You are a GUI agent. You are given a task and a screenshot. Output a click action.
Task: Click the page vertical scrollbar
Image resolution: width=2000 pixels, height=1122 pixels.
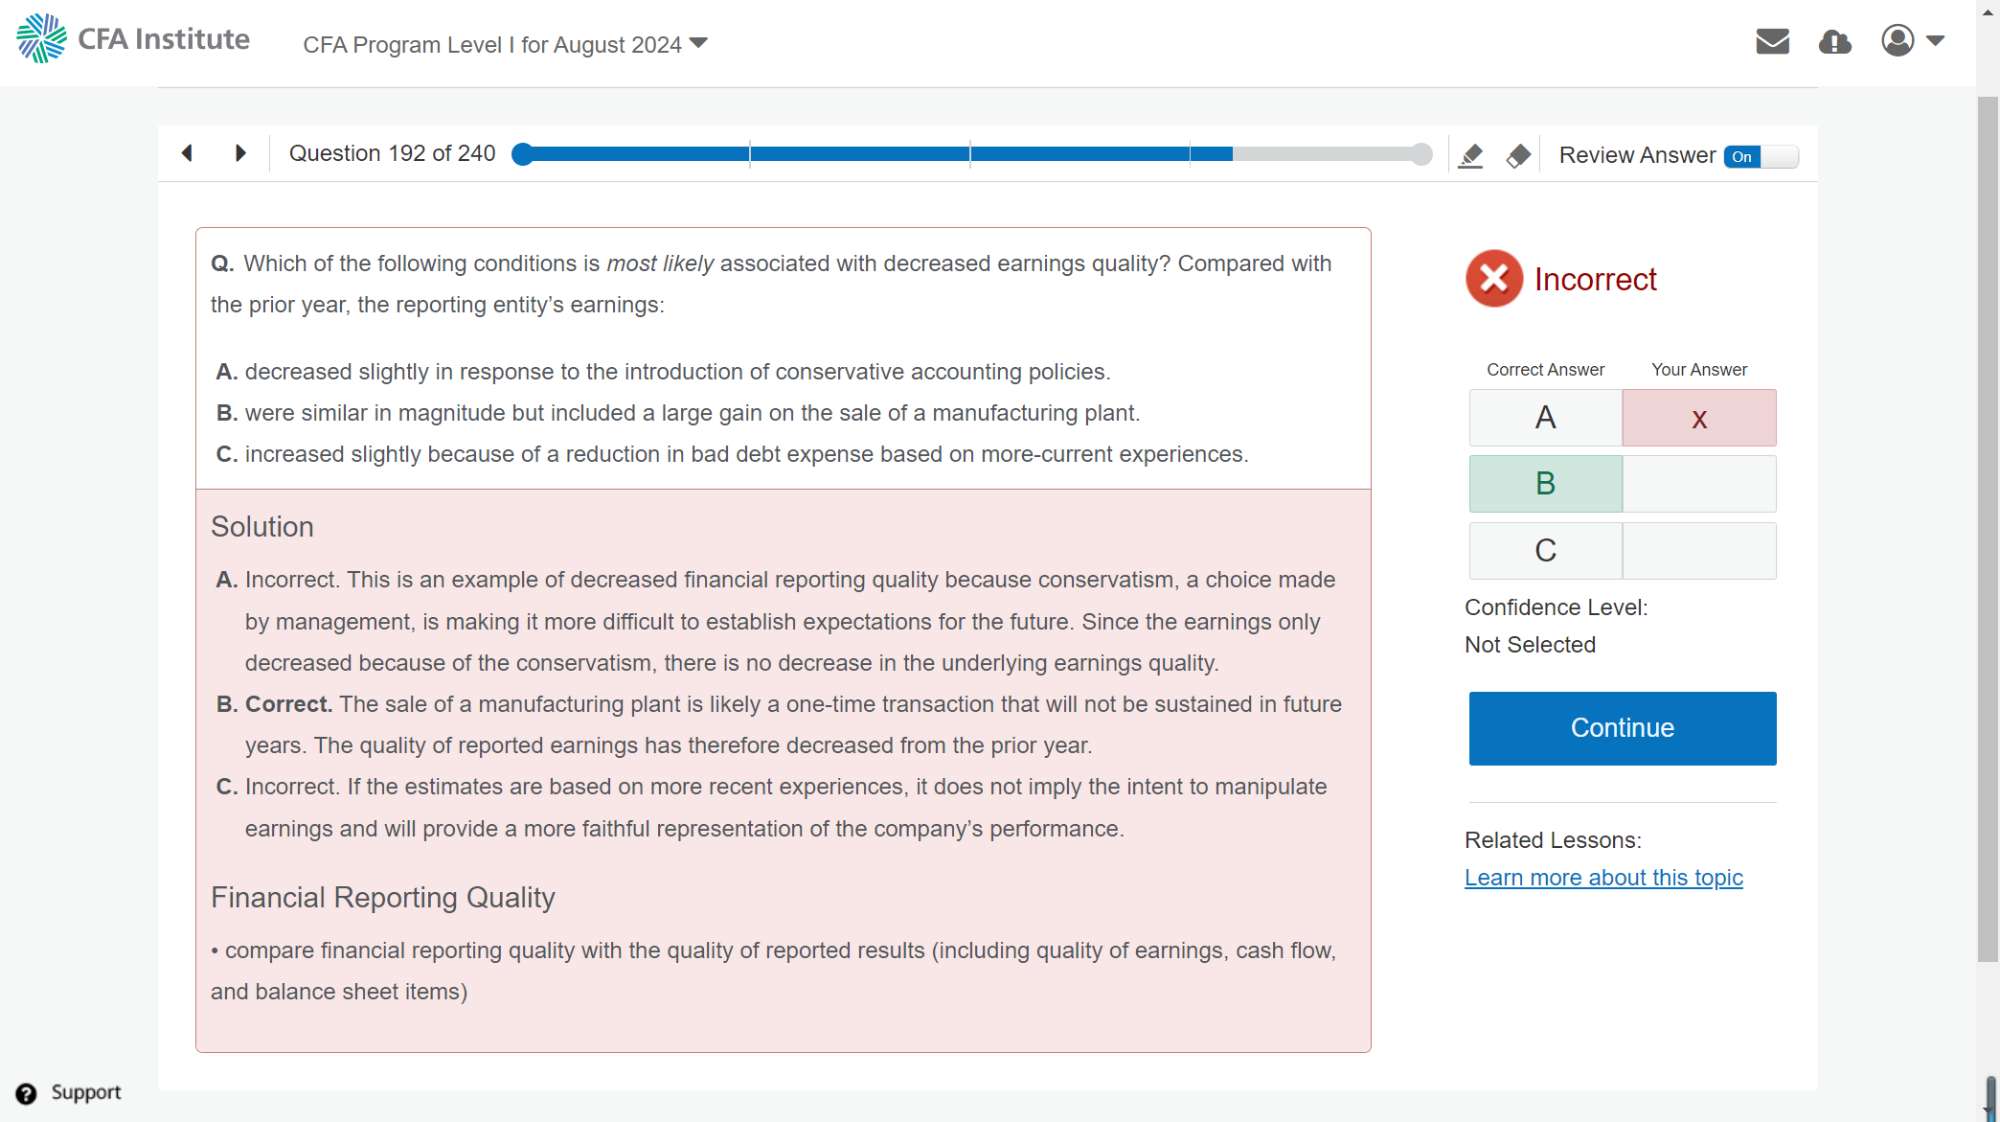[x=1987, y=530]
